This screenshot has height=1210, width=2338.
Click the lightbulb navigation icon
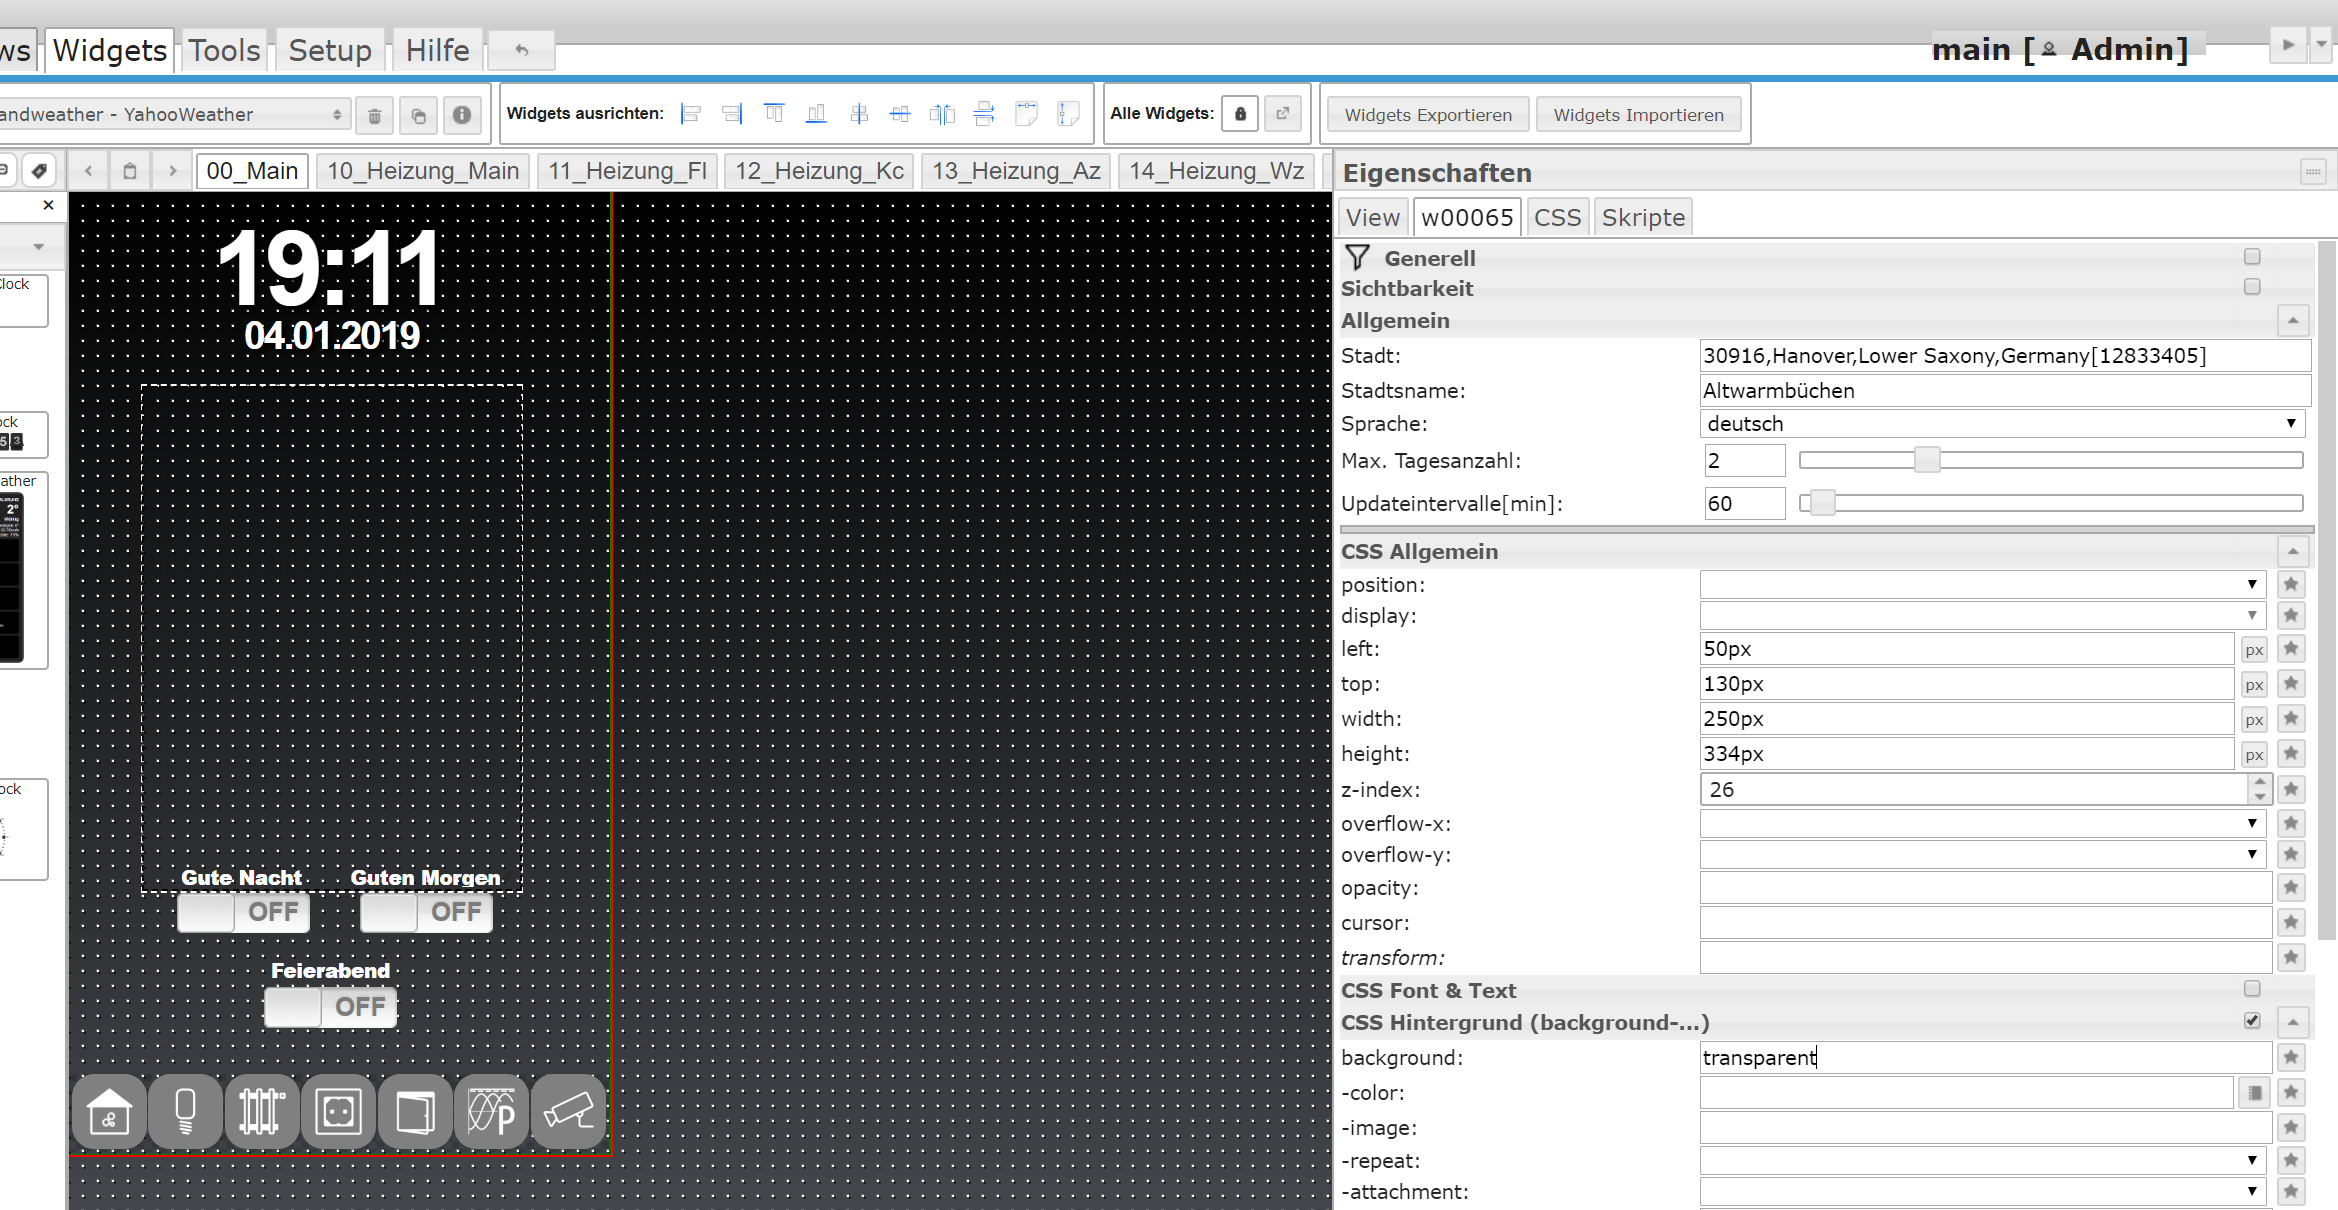point(185,1111)
